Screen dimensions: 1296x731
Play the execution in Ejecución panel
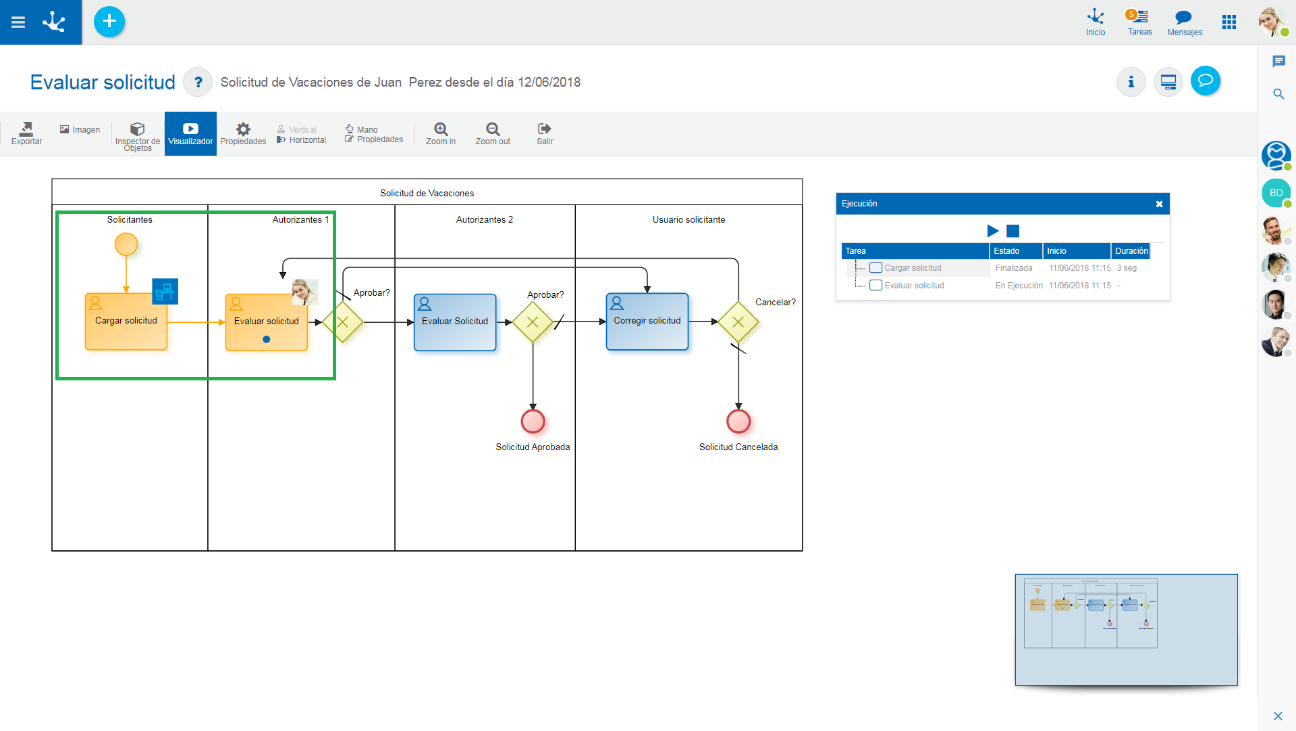993,231
